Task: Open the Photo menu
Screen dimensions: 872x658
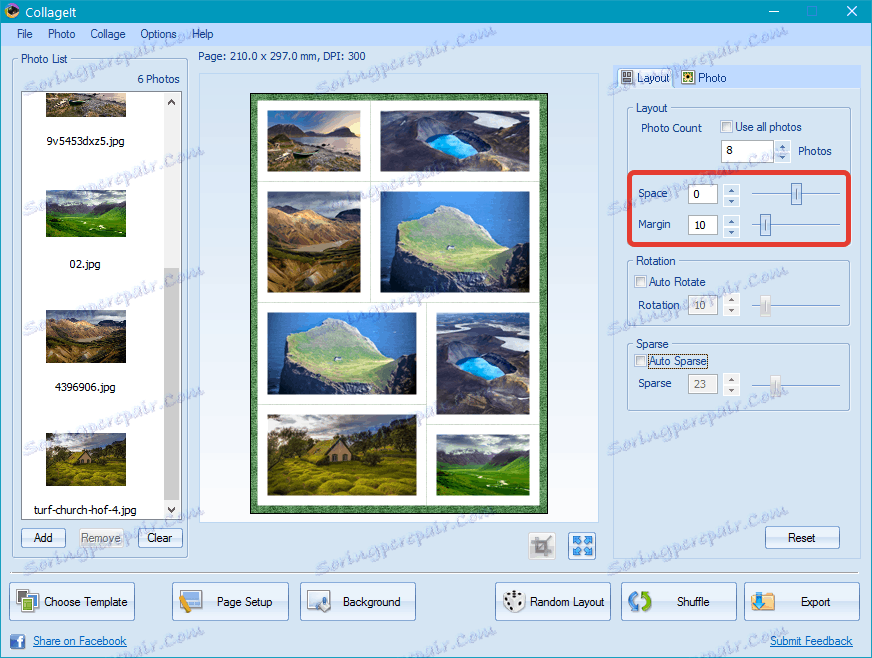Action: click(x=61, y=34)
